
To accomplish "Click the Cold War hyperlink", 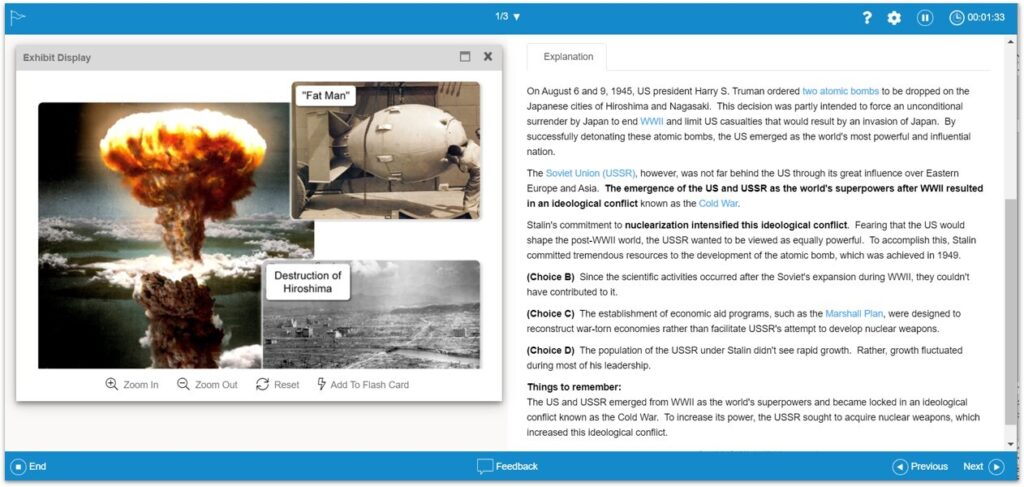I will coord(718,203).
